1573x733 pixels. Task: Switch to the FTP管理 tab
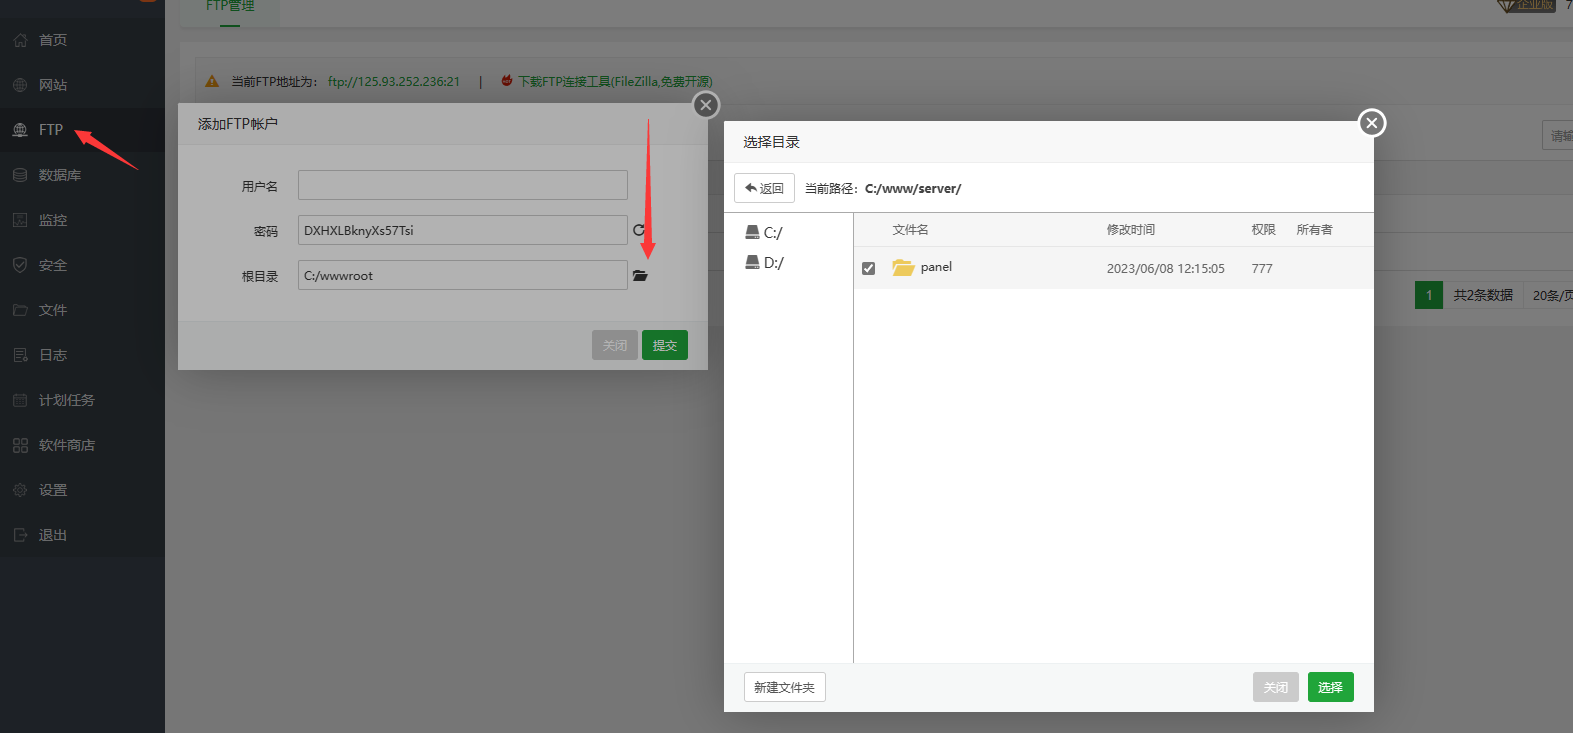[x=230, y=6]
